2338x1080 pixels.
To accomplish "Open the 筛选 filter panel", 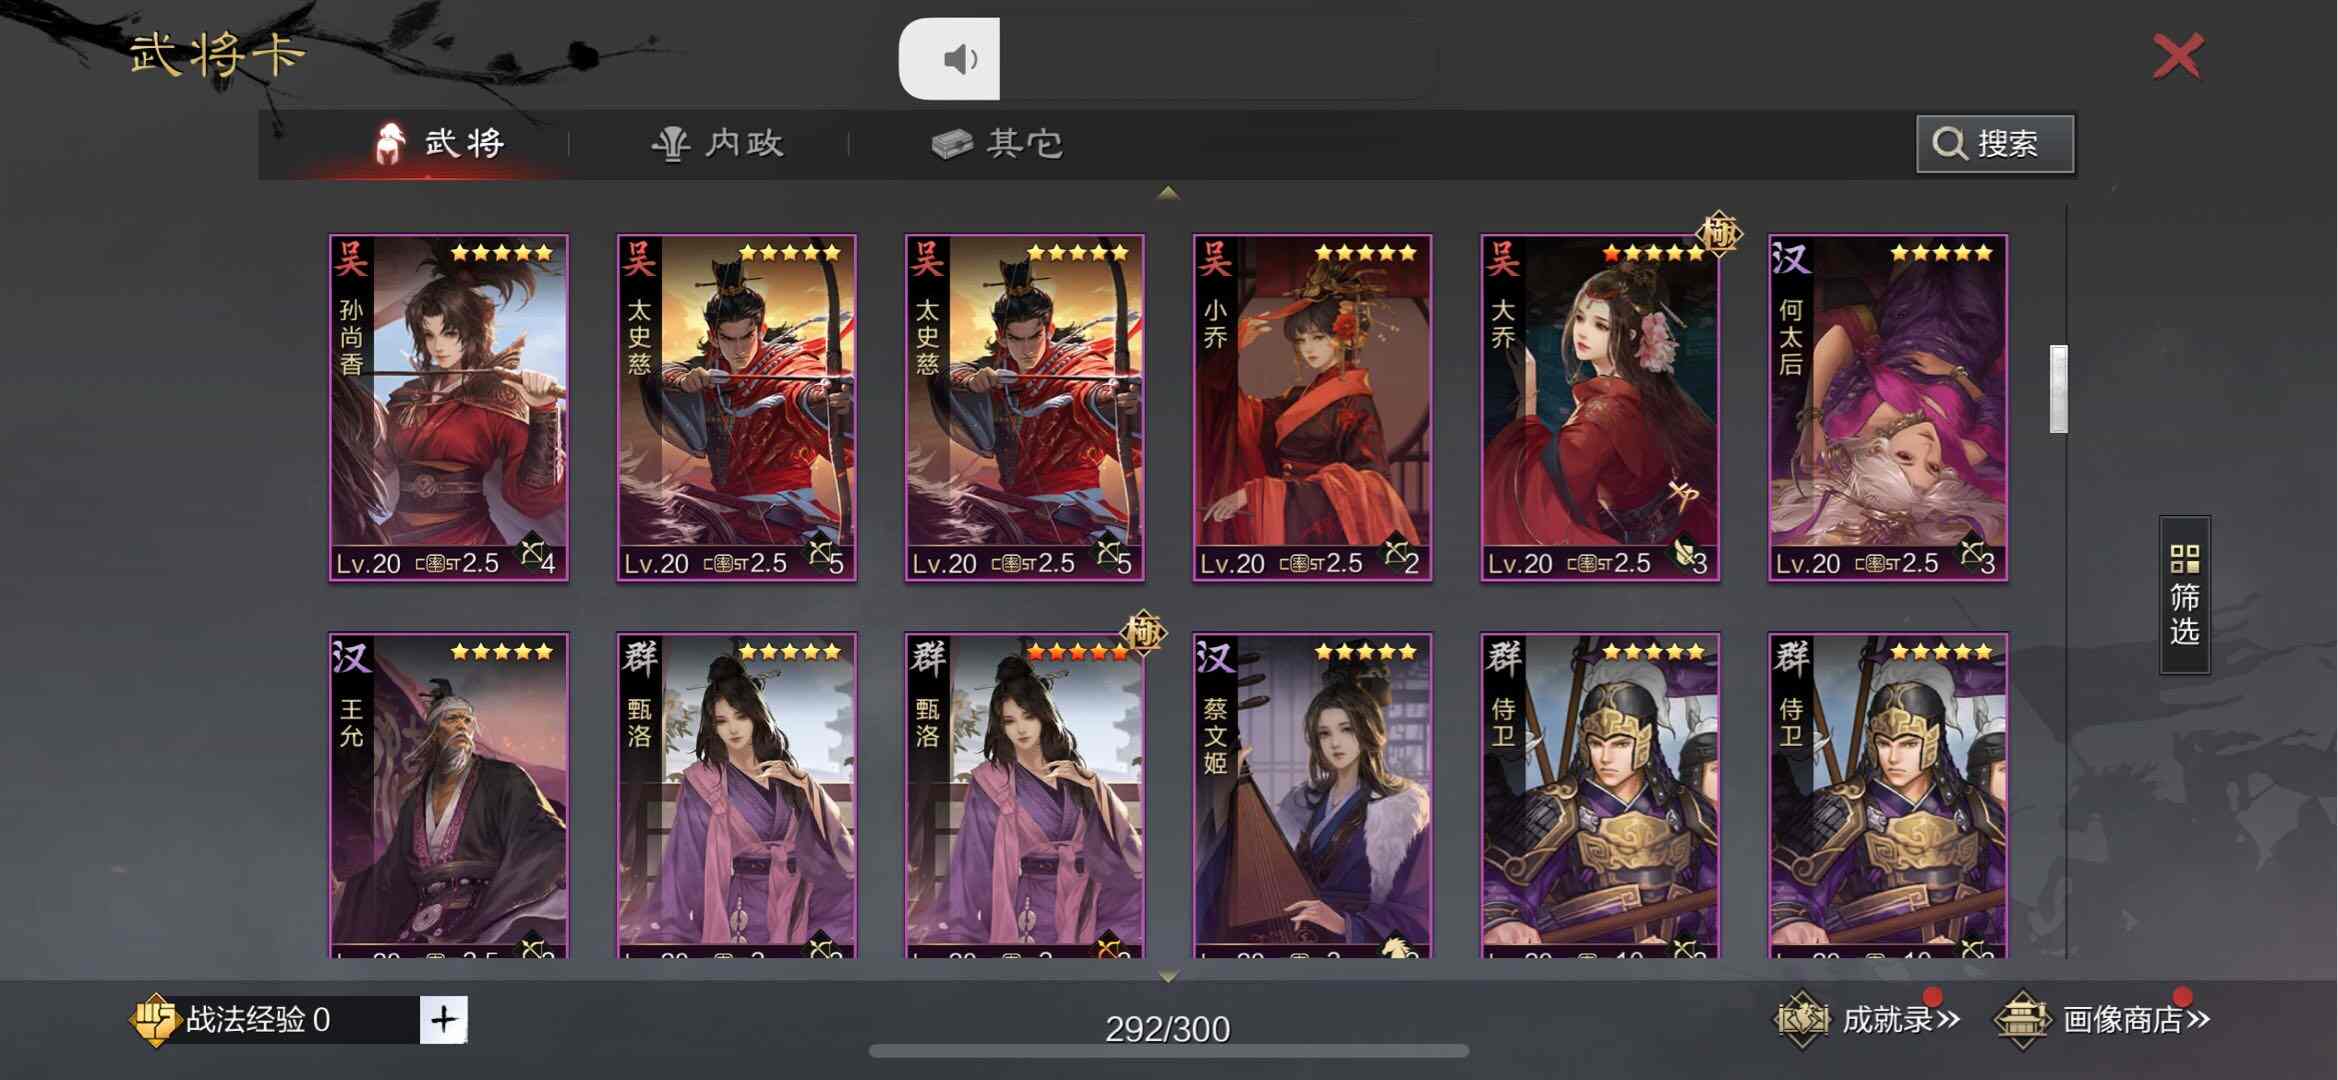I will pyautogui.click(x=2184, y=596).
